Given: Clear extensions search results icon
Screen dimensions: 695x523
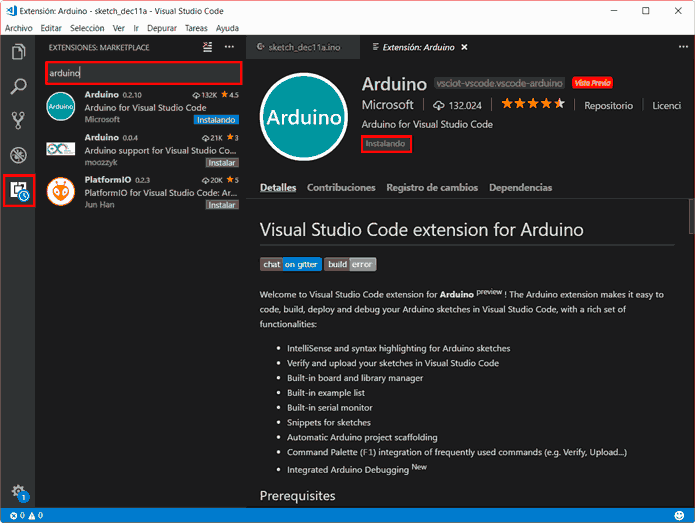Looking at the screenshot, I should tap(207, 47).
